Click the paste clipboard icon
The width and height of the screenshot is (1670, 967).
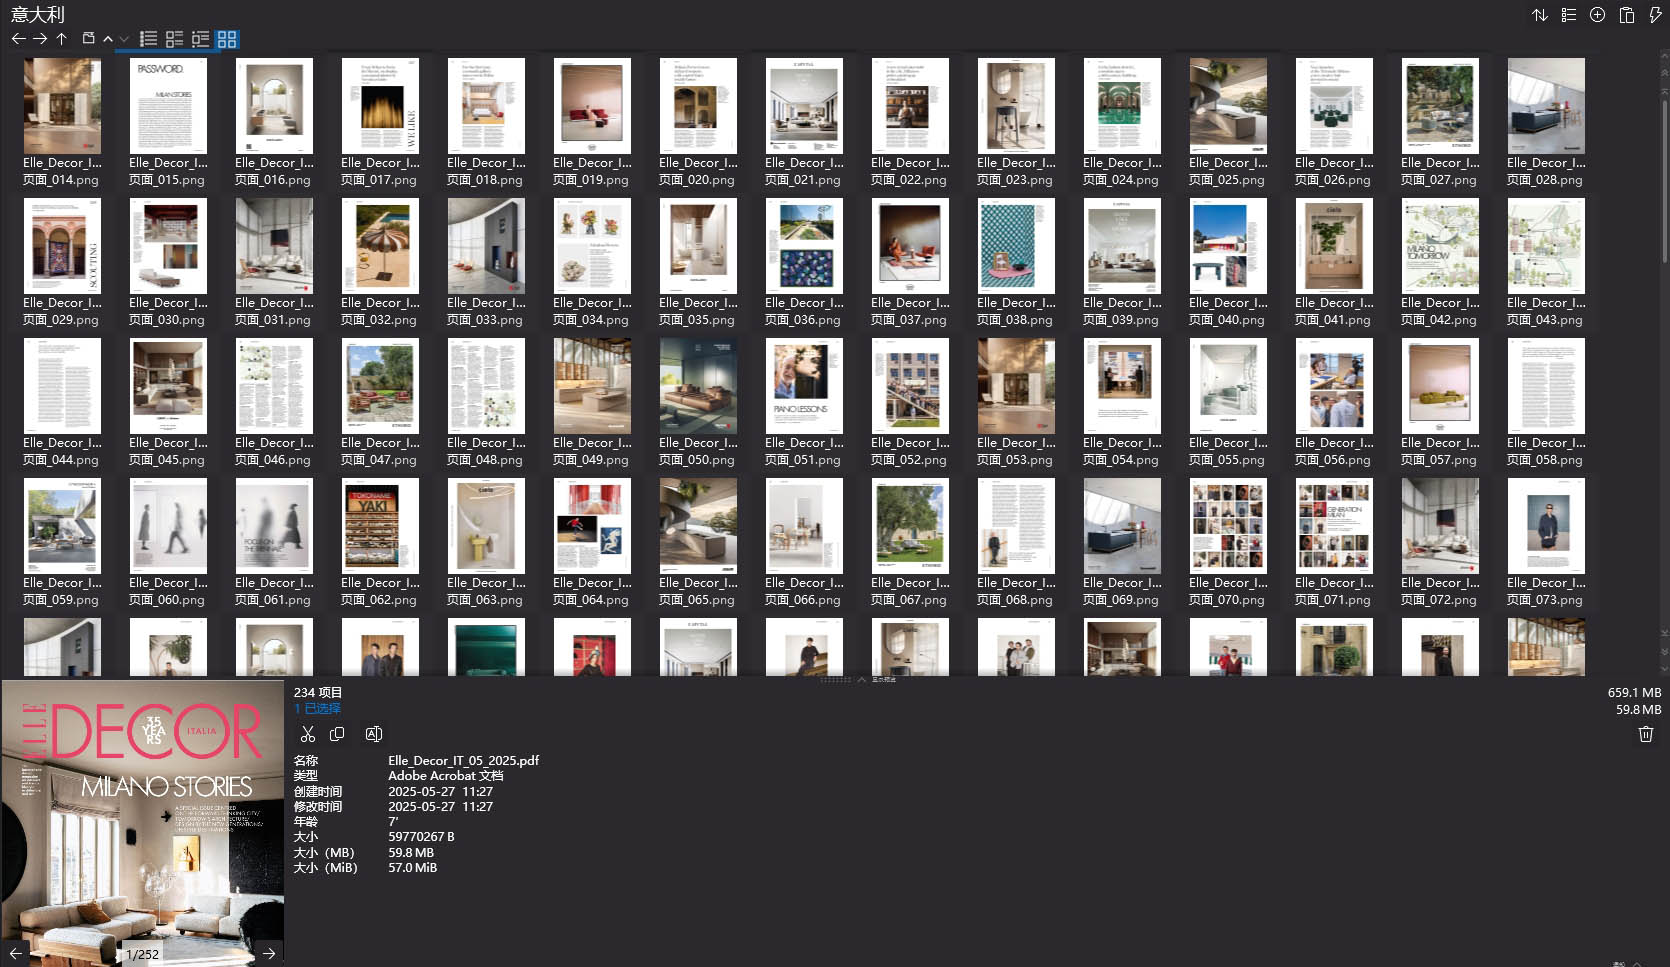pos(1627,15)
